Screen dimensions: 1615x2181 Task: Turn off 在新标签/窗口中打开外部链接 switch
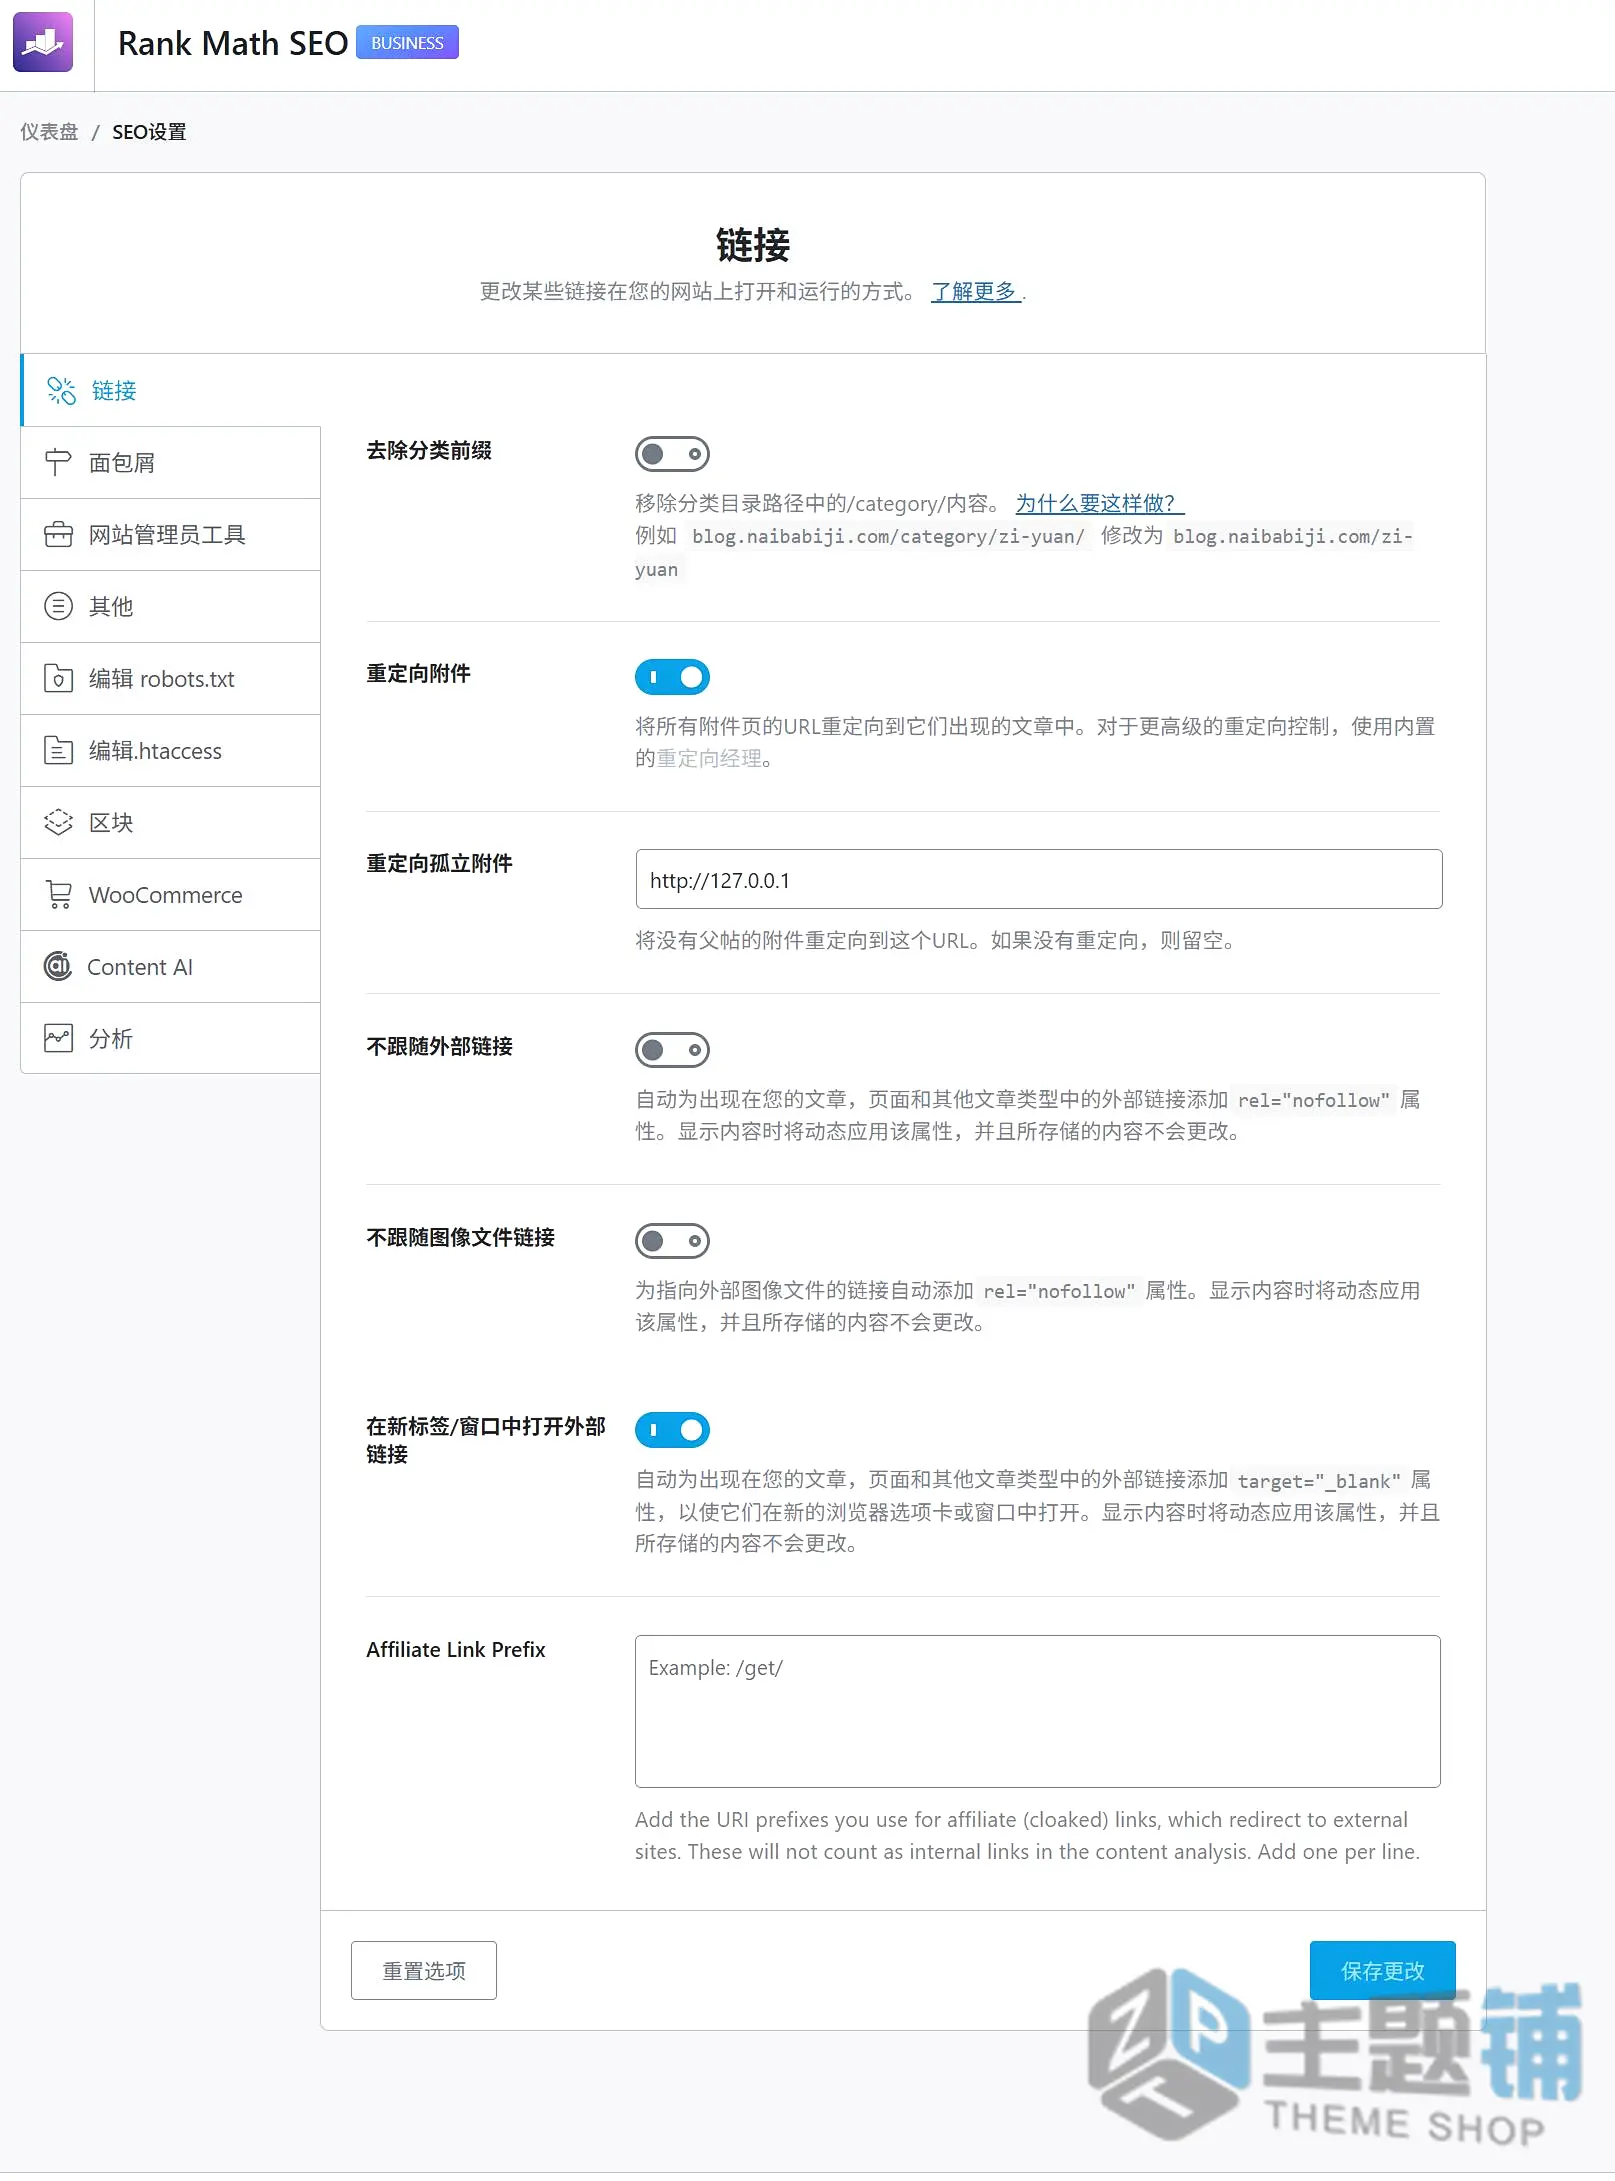[672, 1430]
